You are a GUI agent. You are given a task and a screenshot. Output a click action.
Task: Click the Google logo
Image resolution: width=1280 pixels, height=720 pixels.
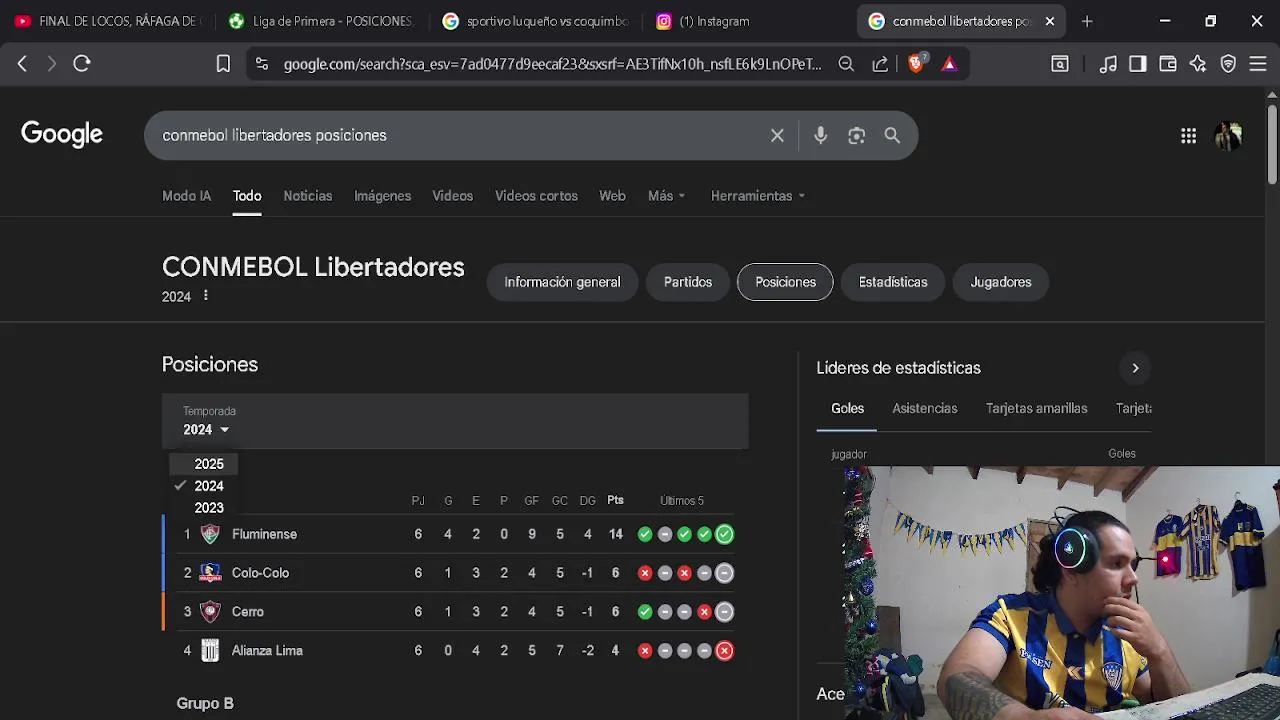click(x=62, y=135)
